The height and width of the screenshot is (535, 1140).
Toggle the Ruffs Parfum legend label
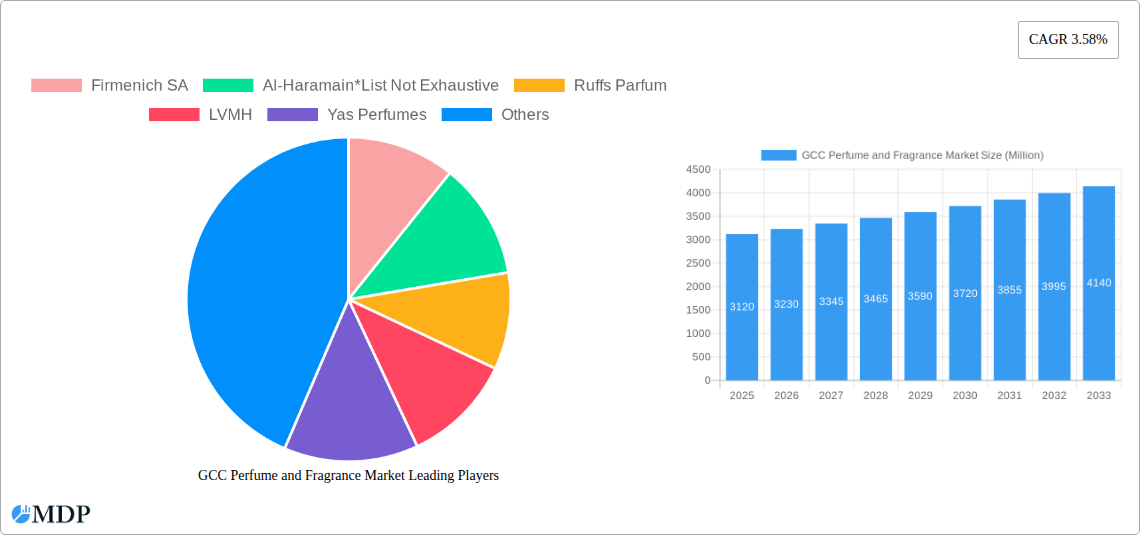(620, 86)
